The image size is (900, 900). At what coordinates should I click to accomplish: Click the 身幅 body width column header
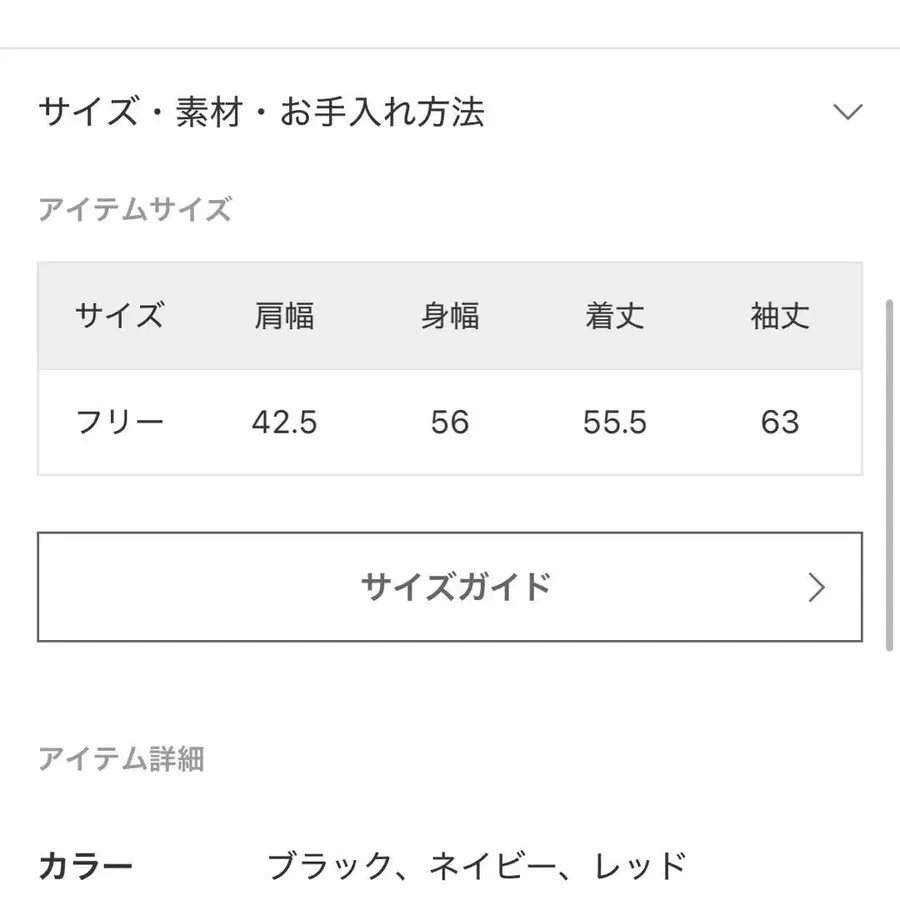450,316
